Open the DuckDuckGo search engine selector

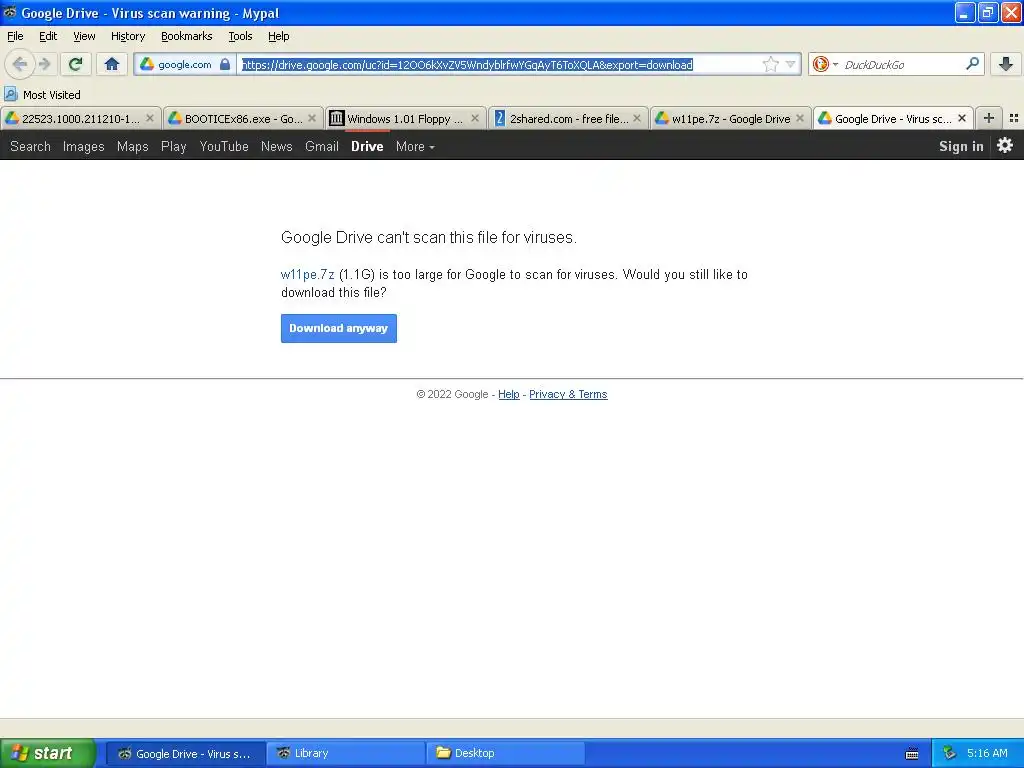pos(825,64)
